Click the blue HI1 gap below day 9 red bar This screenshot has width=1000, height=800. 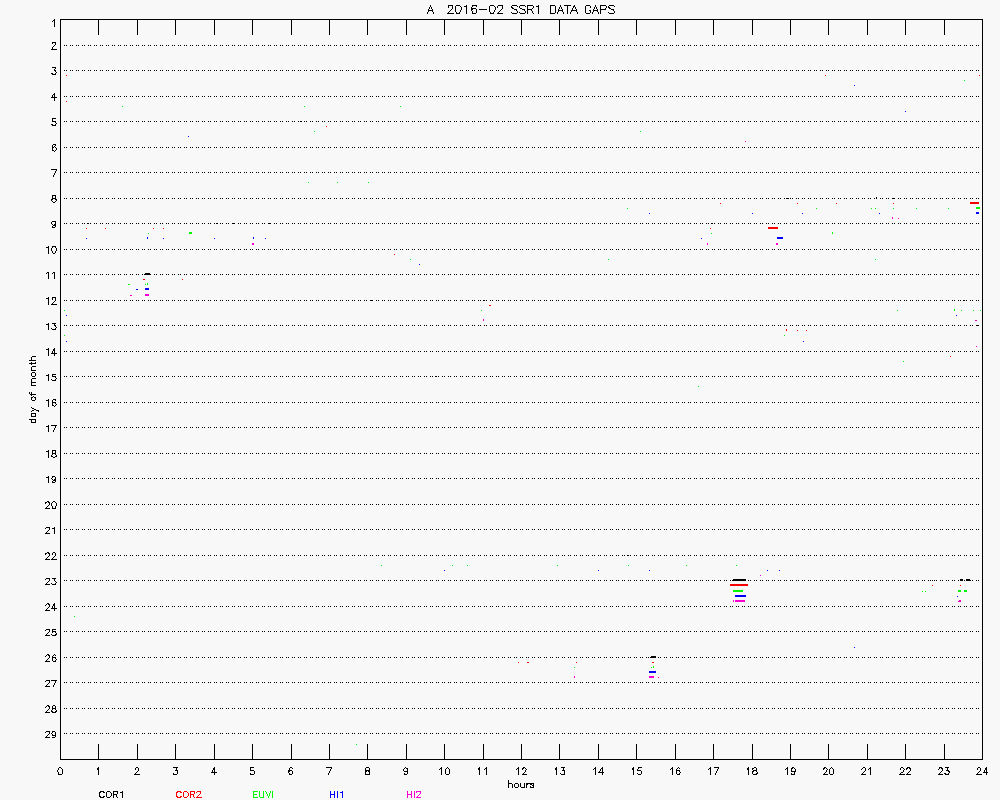(780, 238)
